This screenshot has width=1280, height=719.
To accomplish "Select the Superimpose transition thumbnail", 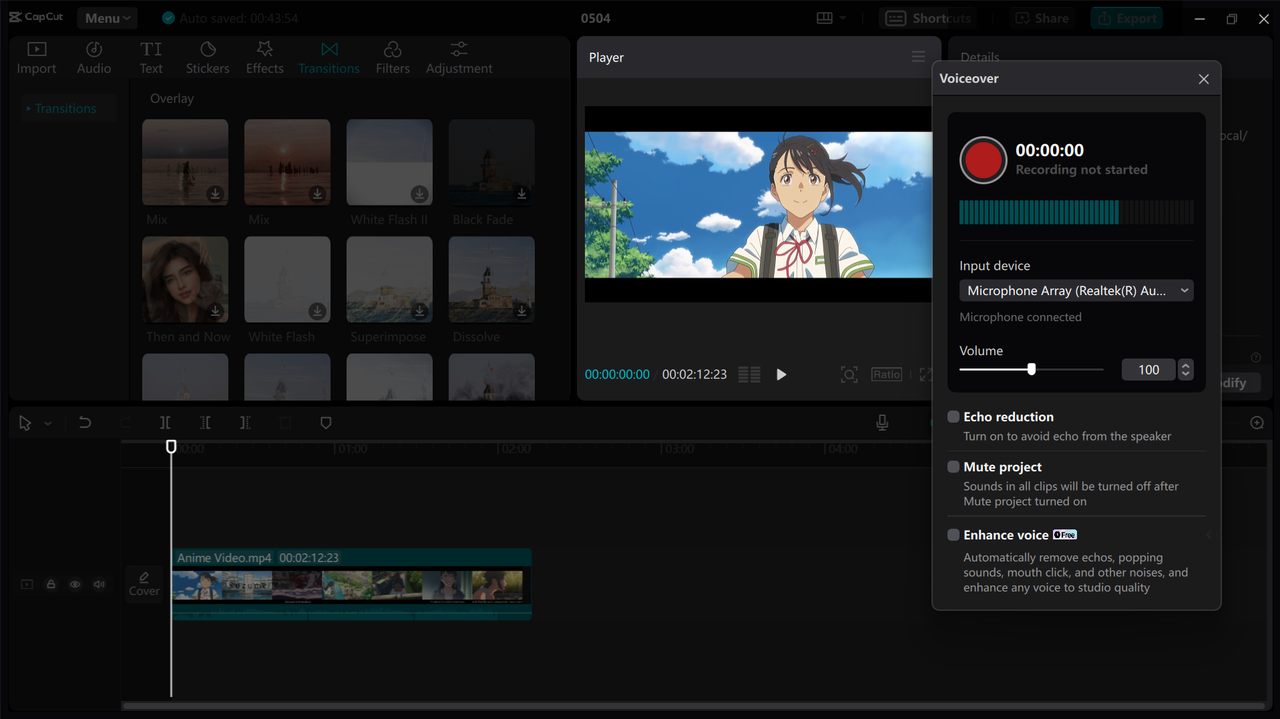I will [x=389, y=280].
